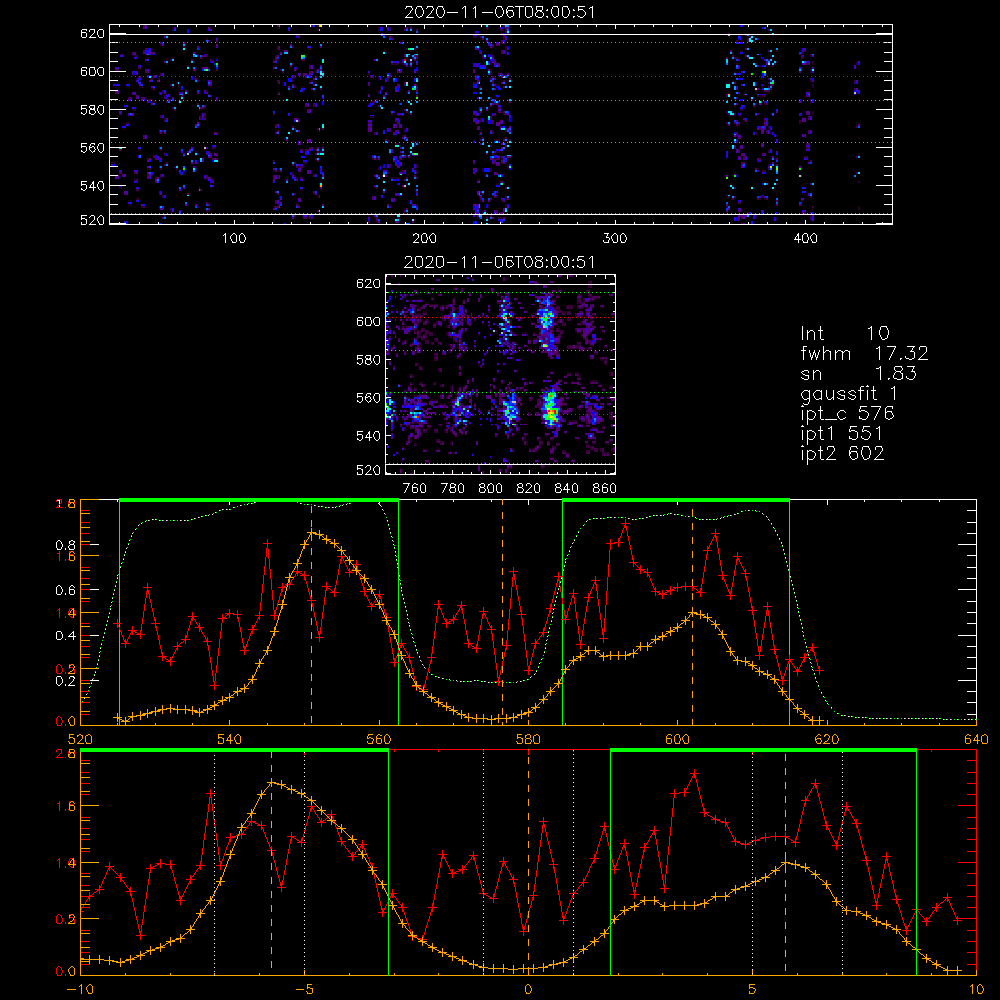The image size is (1000, 1000).
Task: Click x-axis label 800 on middle image
Action: (490, 489)
